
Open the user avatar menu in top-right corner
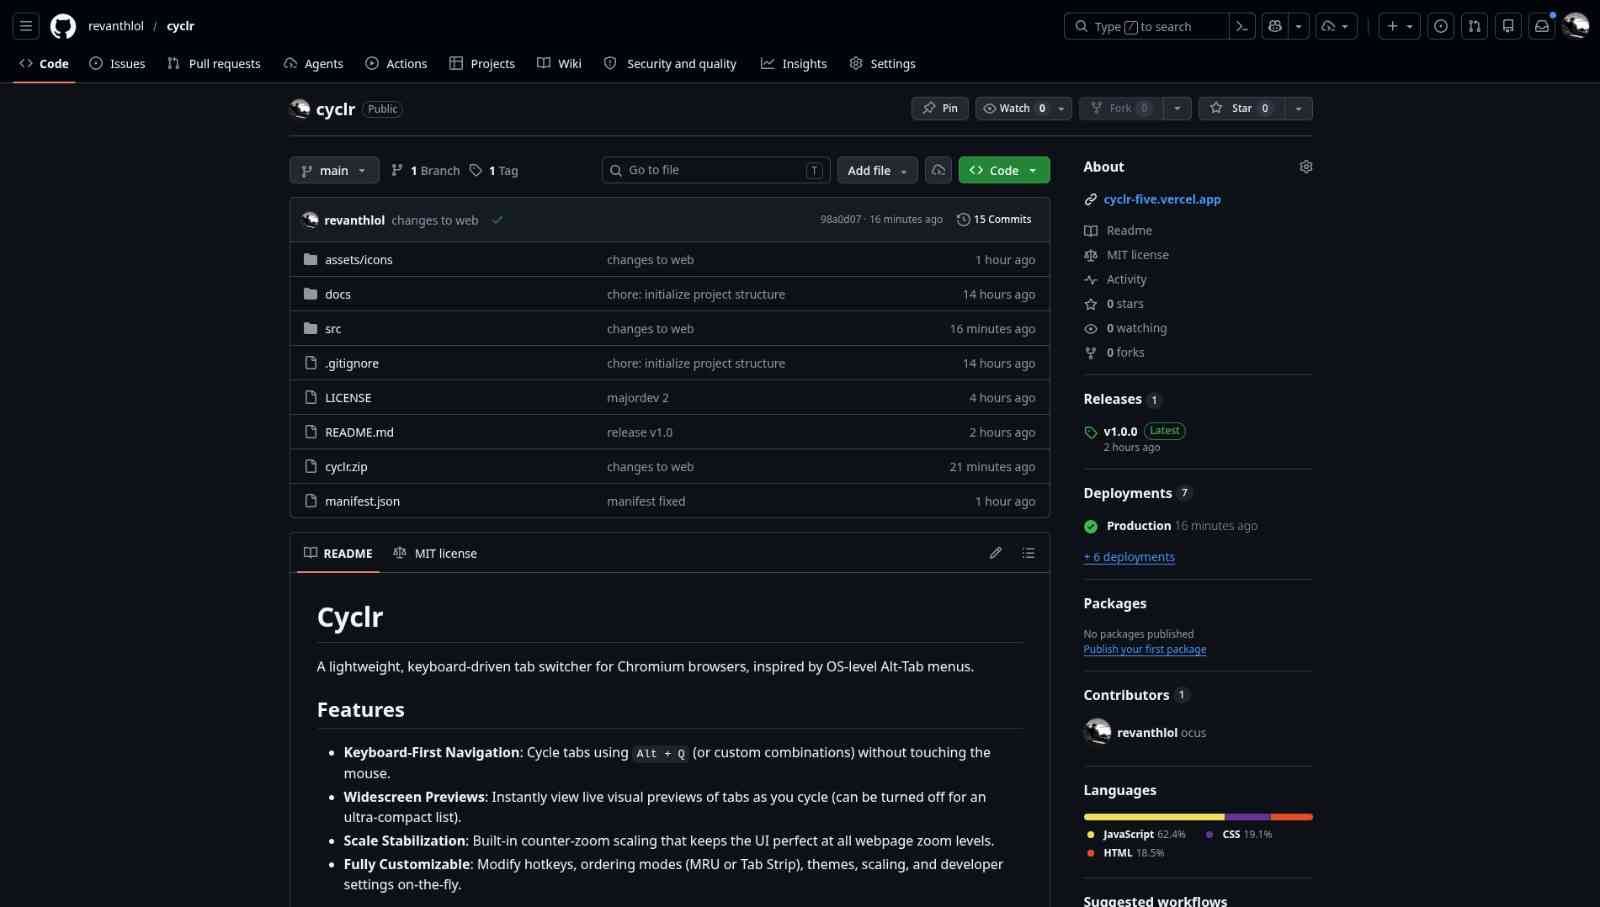coord(1576,26)
